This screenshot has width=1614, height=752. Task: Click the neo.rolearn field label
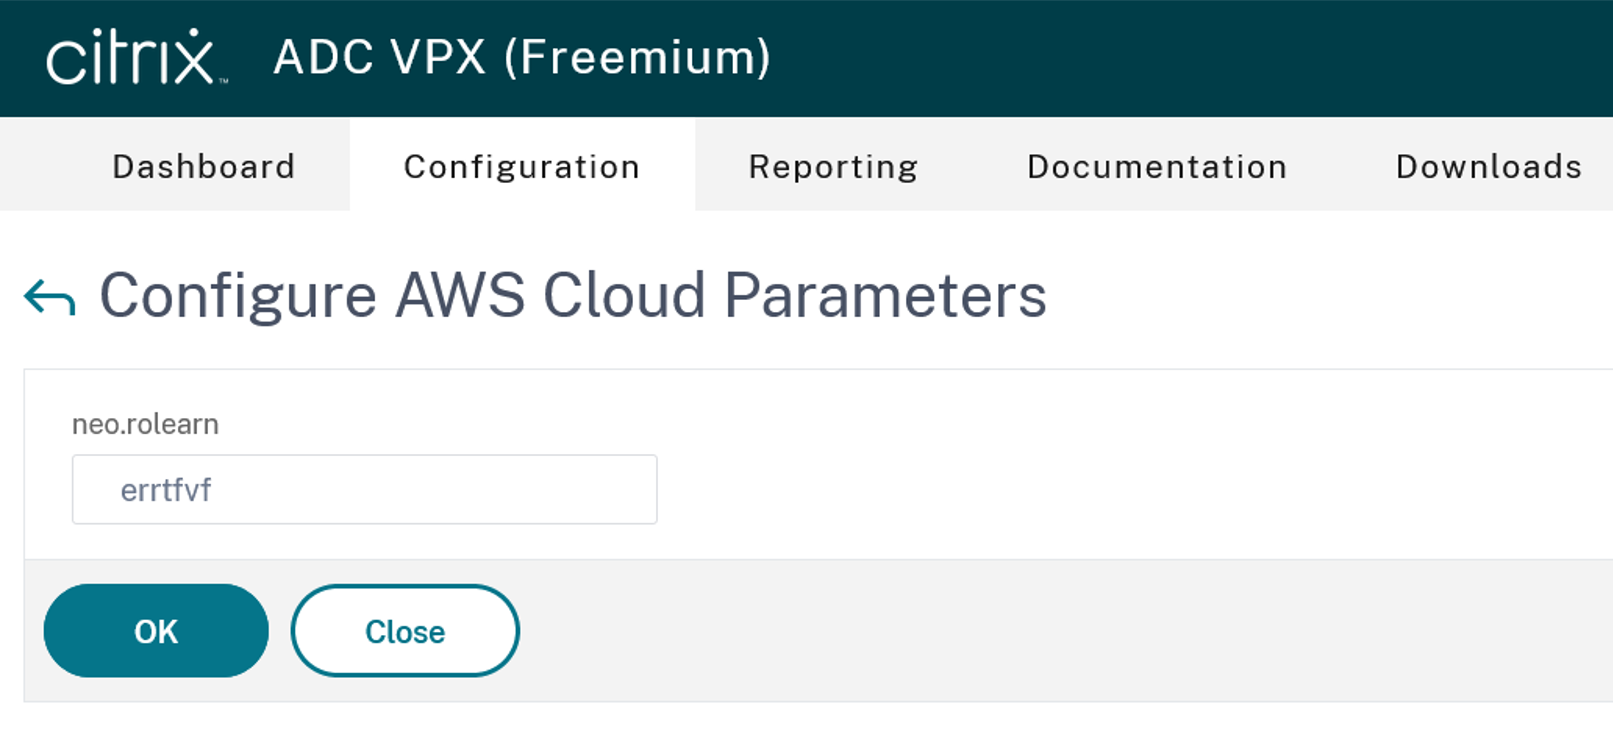(145, 424)
